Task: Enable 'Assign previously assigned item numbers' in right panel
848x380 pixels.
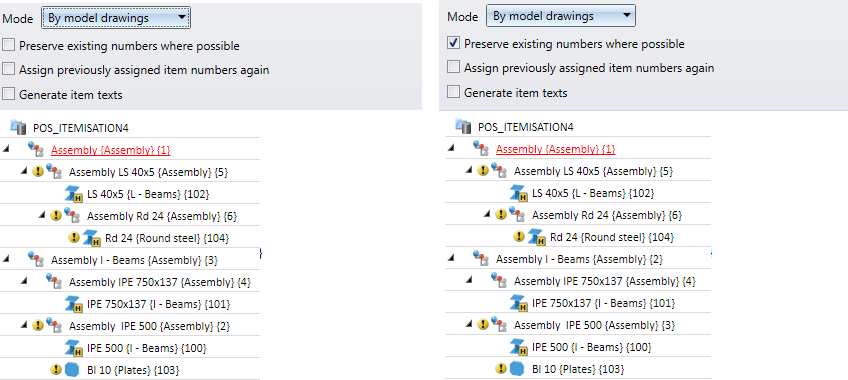Action: pos(454,68)
